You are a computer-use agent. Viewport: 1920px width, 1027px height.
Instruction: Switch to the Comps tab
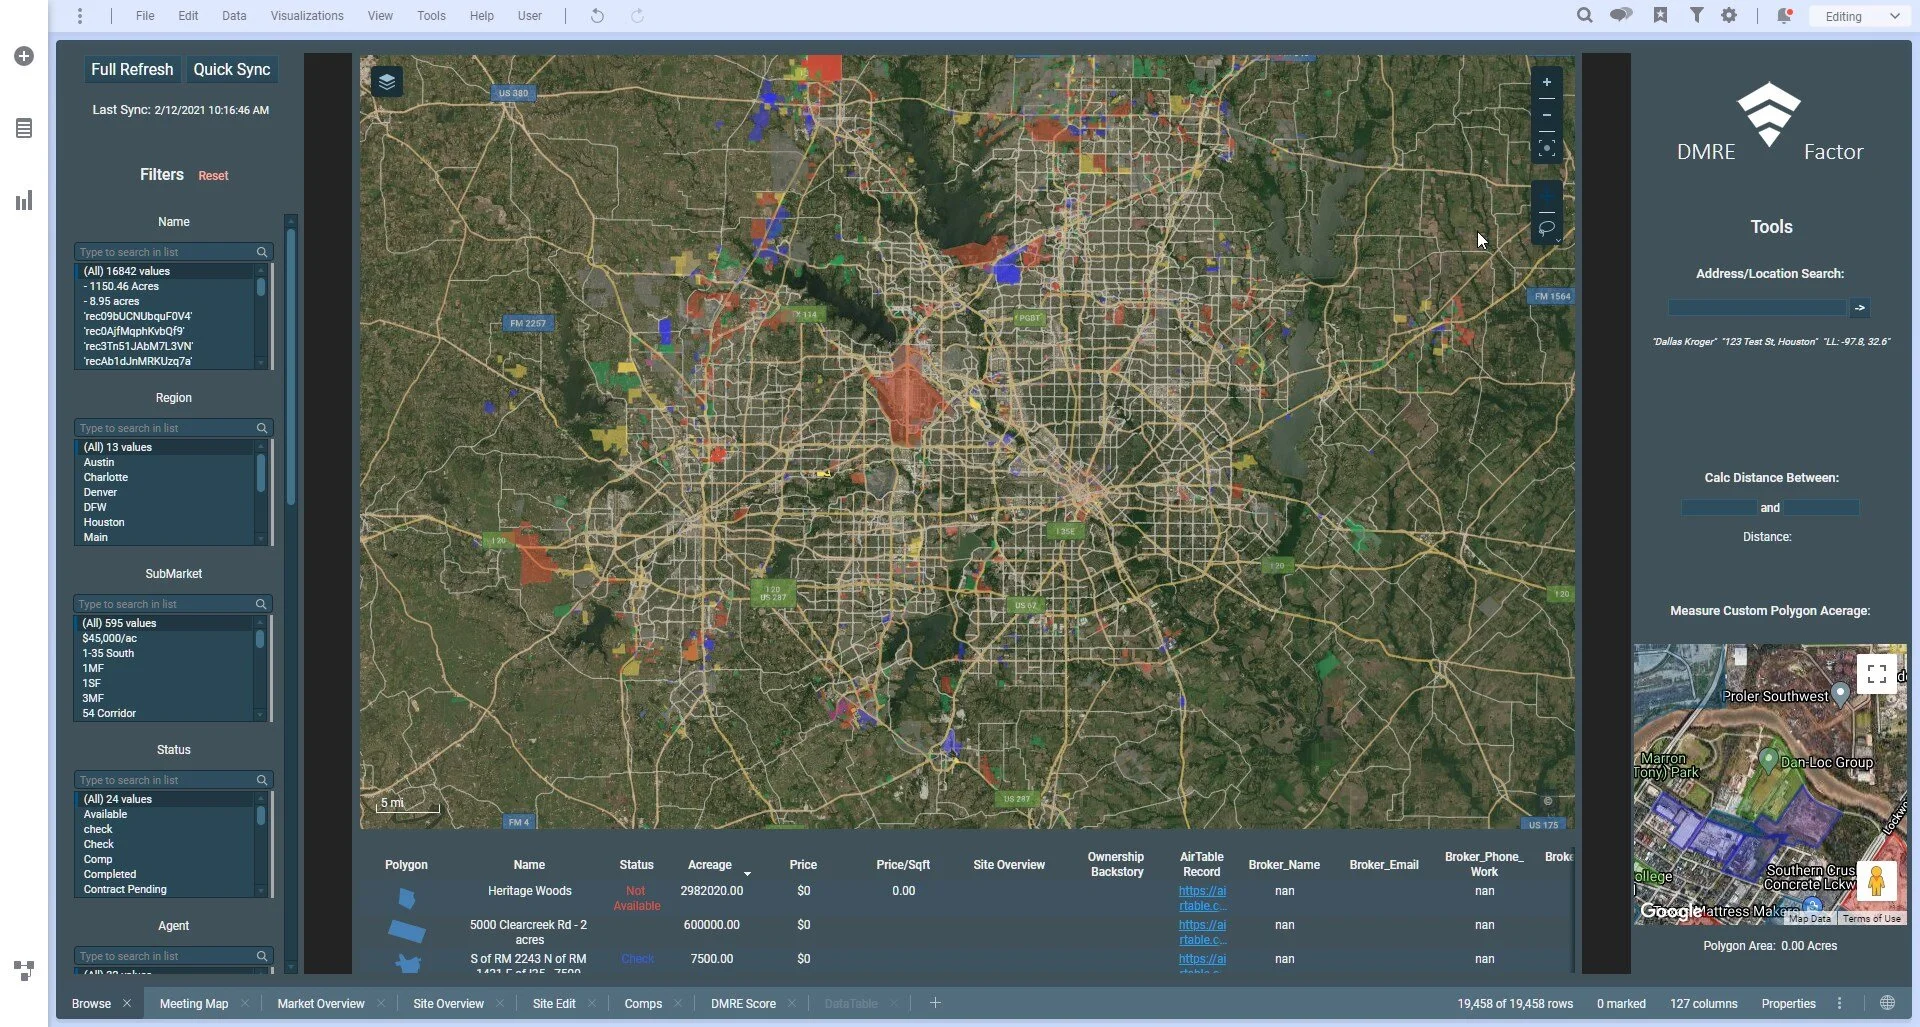tap(643, 1003)
